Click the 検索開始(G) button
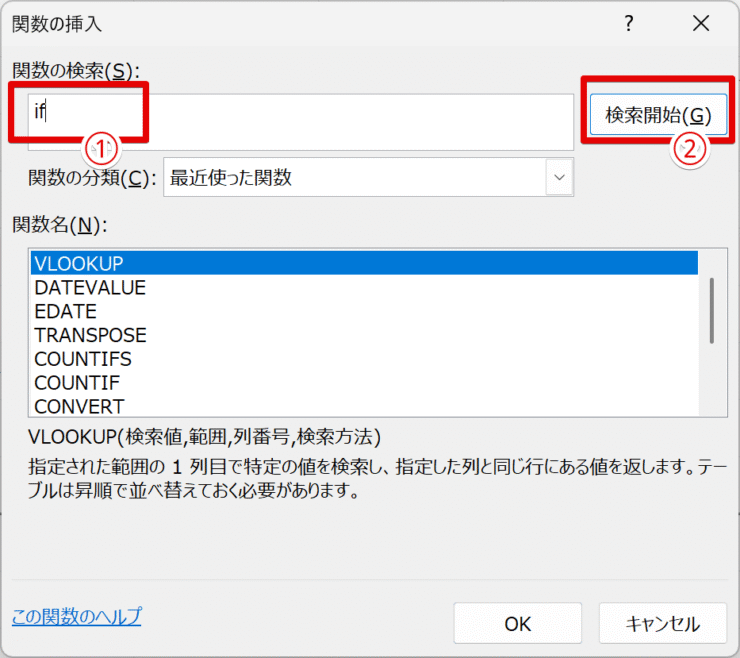740x658 pixels. [x=658, y=115]
